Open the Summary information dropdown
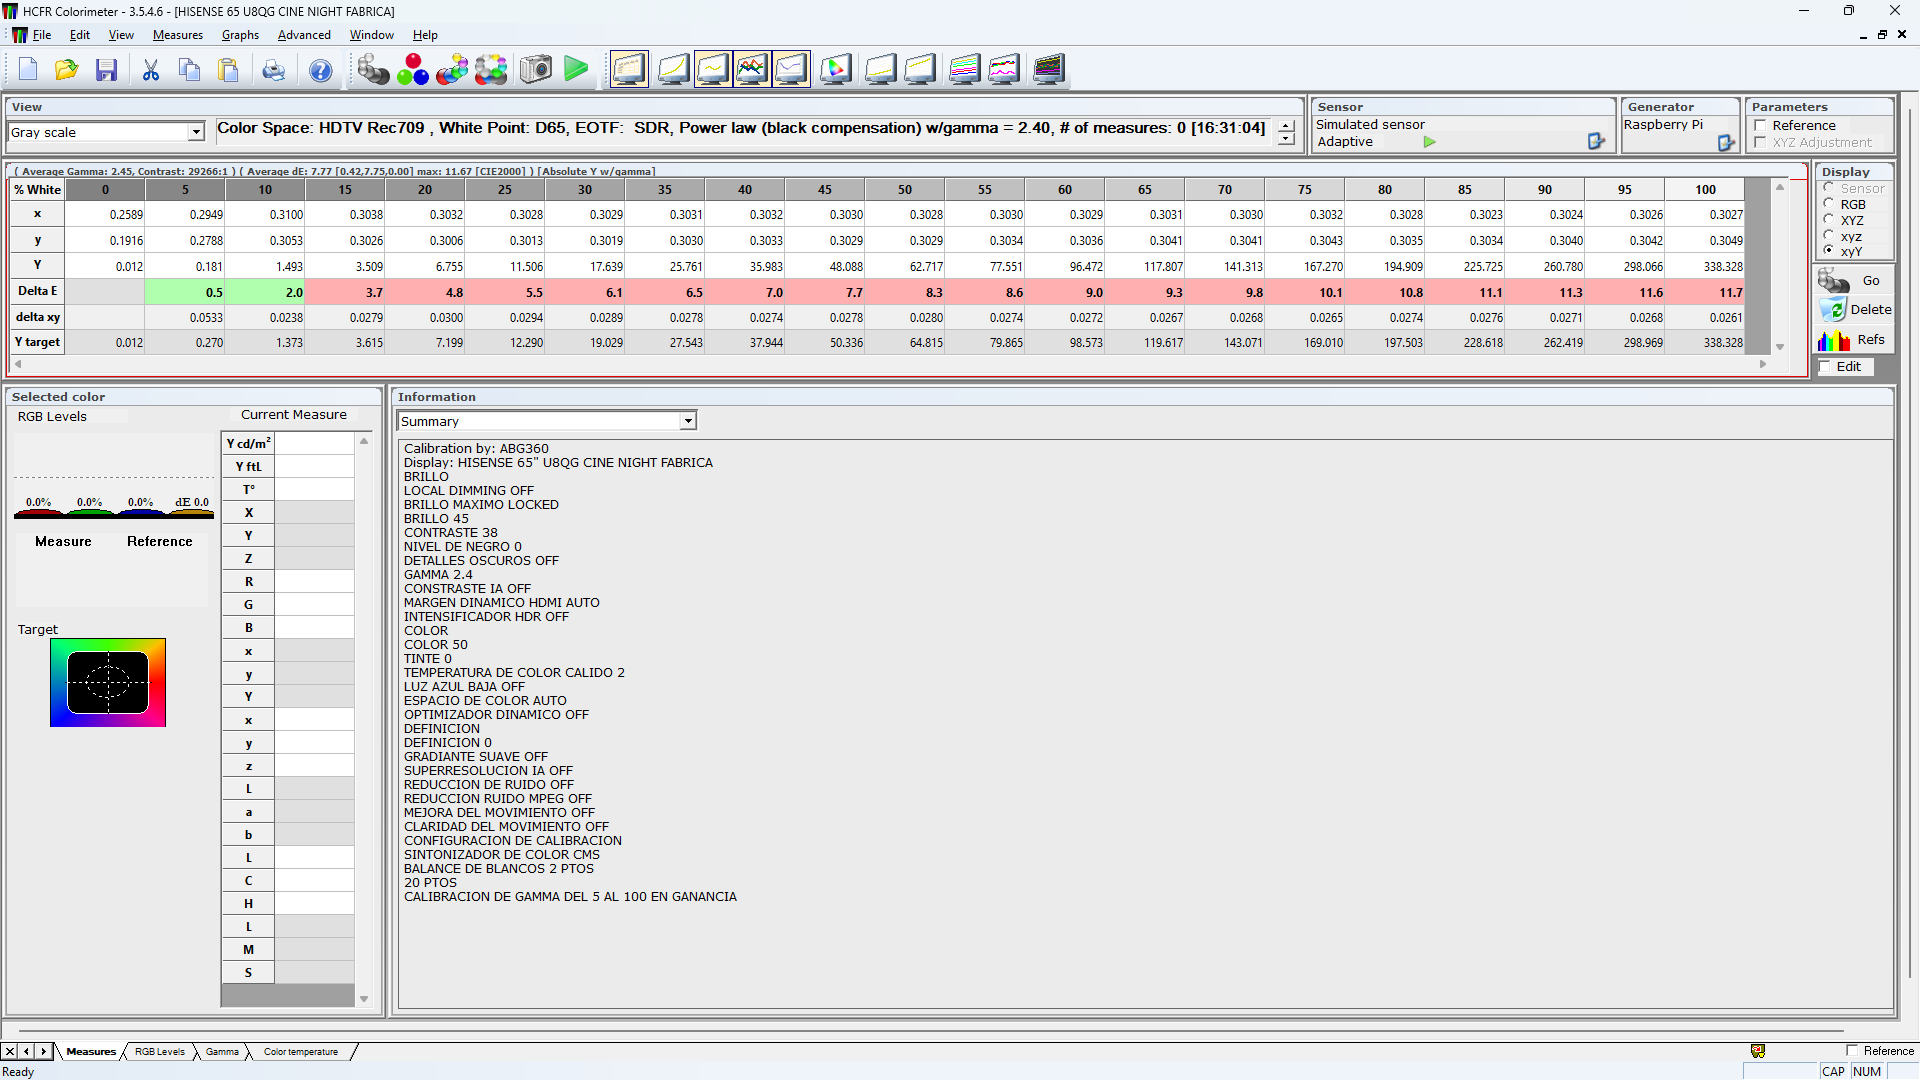This screenshot has height=1080, width=1920. [688, 421]
